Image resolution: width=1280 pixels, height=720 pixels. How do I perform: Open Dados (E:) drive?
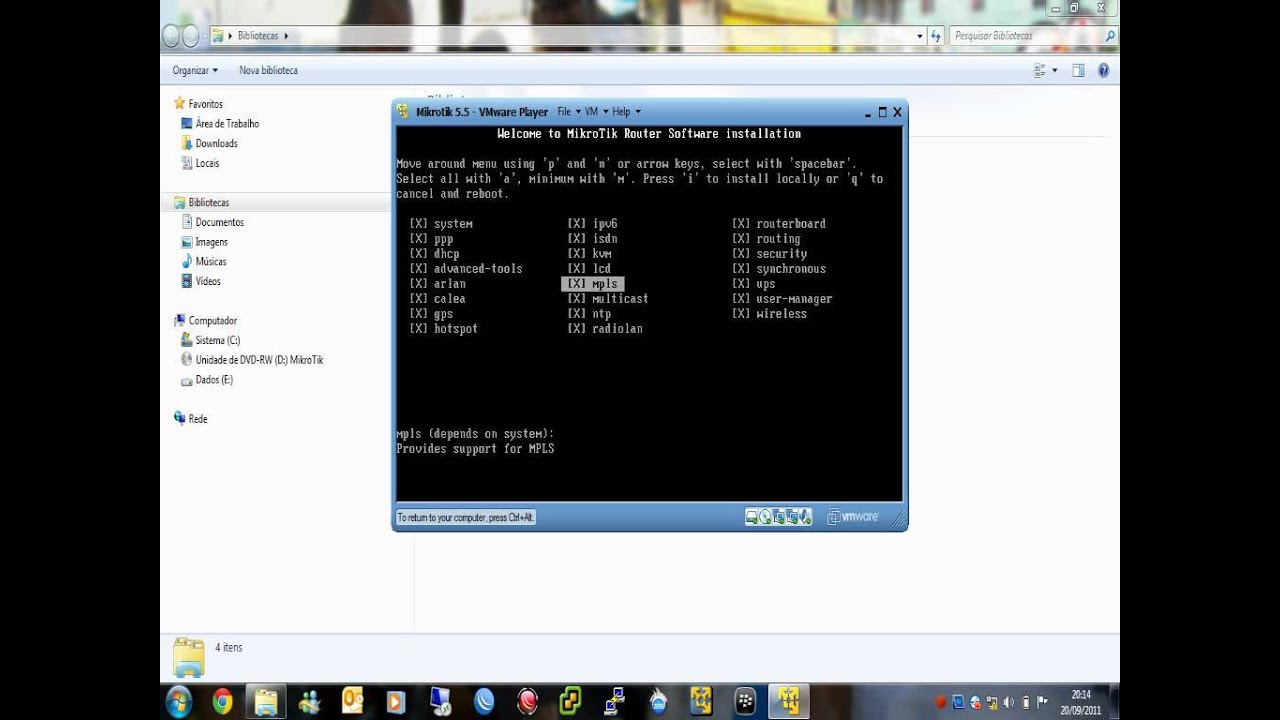[214, 380]
